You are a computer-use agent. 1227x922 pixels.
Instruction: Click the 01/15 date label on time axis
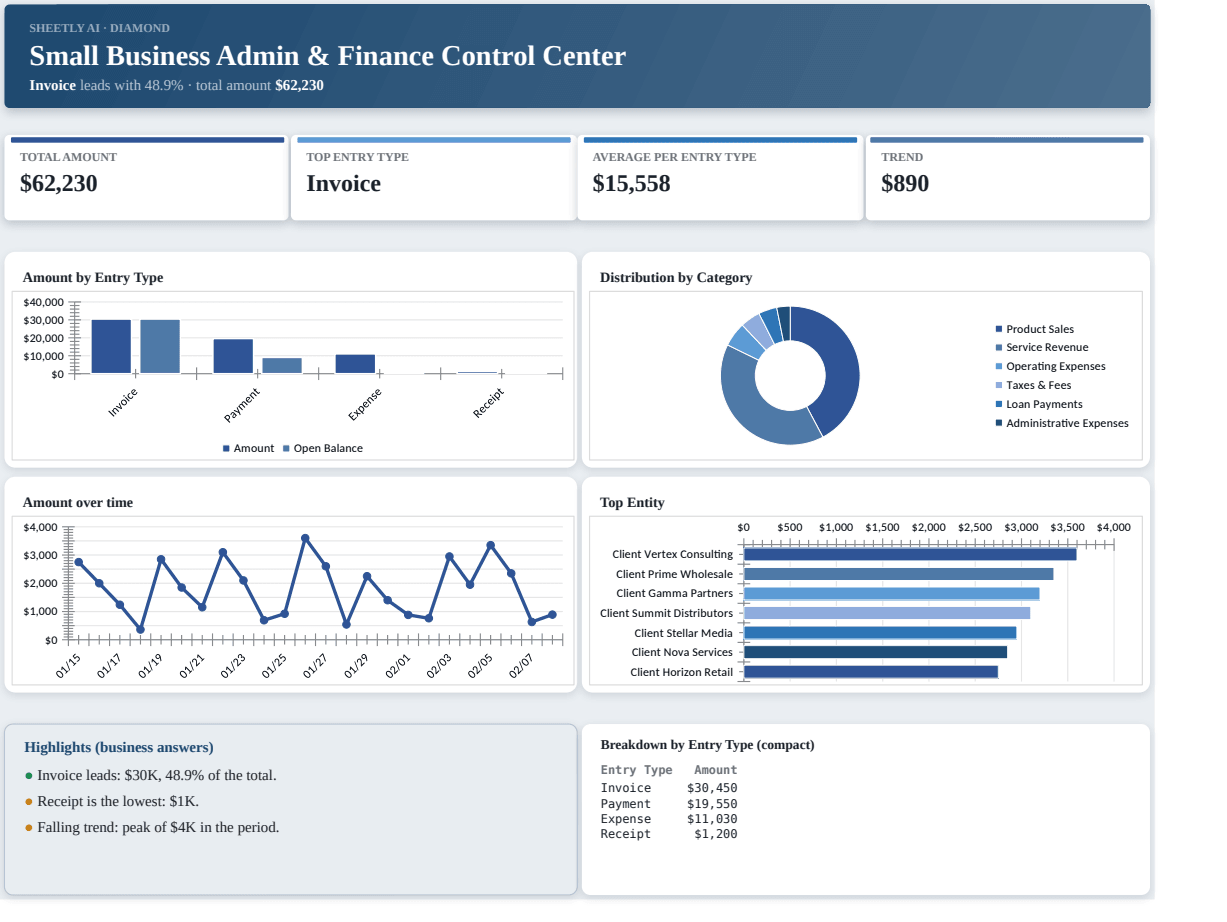click(68, 666)
